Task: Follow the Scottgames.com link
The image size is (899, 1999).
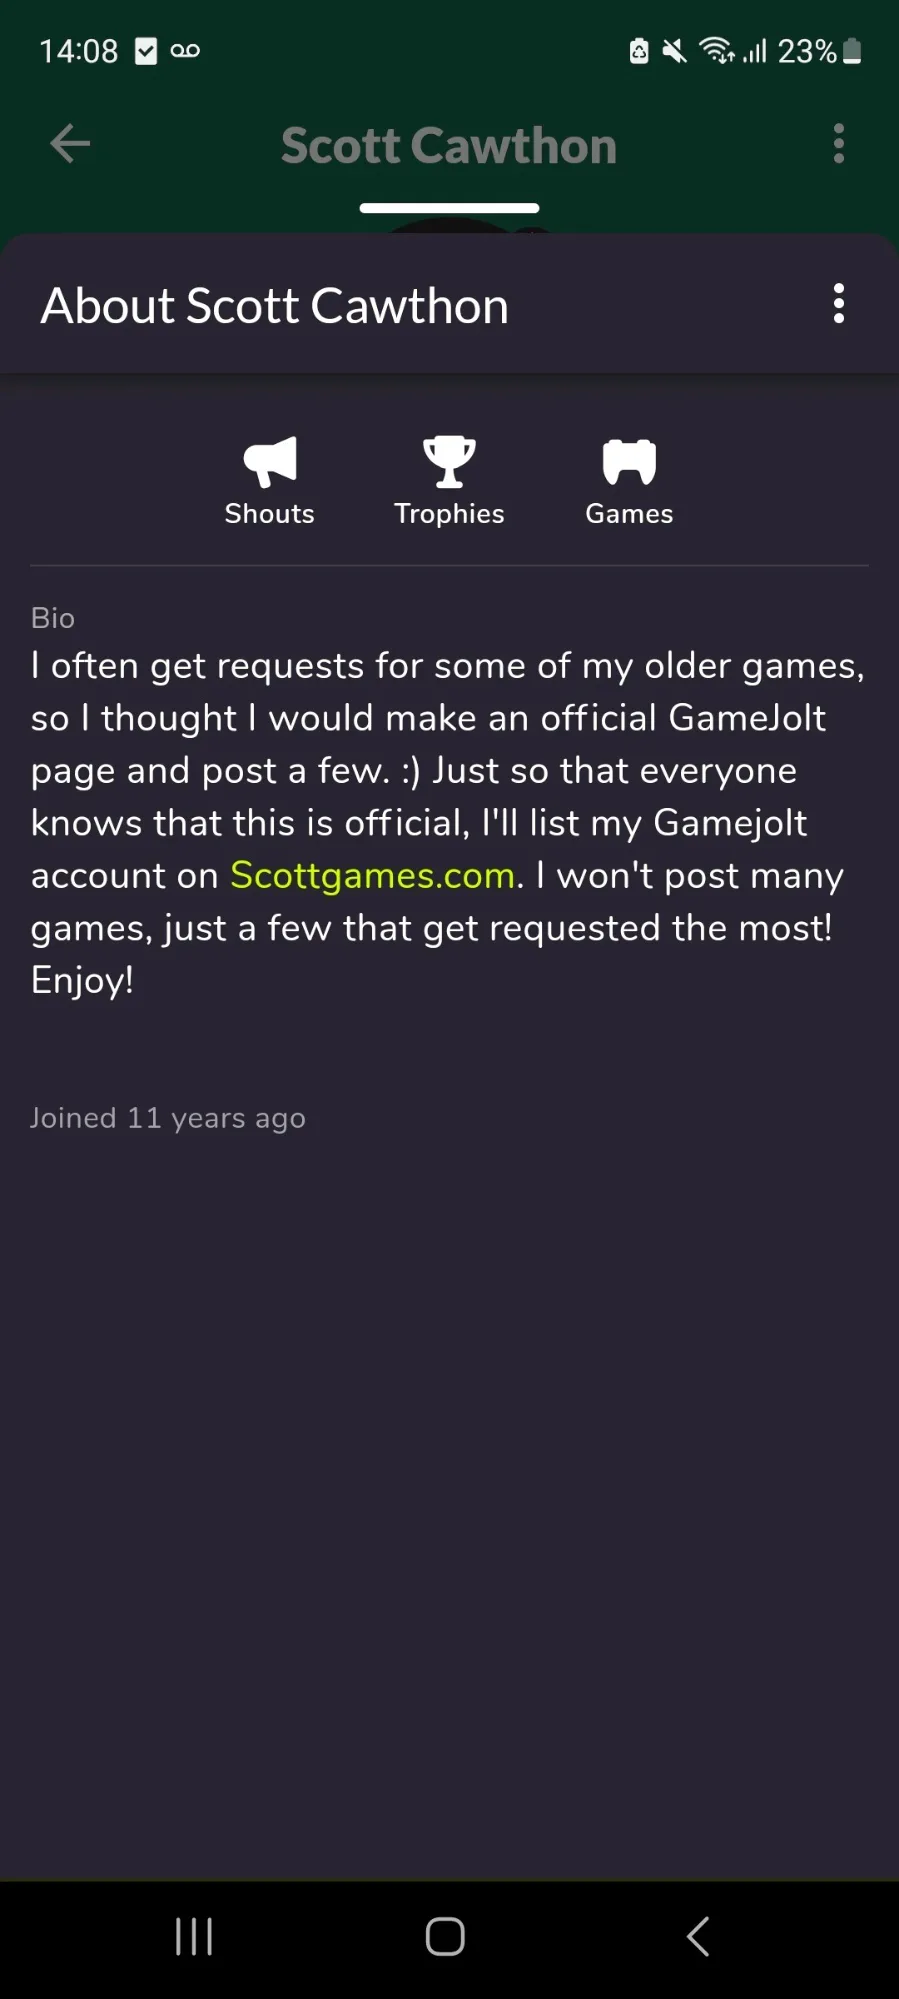Action: pyautogui.click(x=372, y=876)
